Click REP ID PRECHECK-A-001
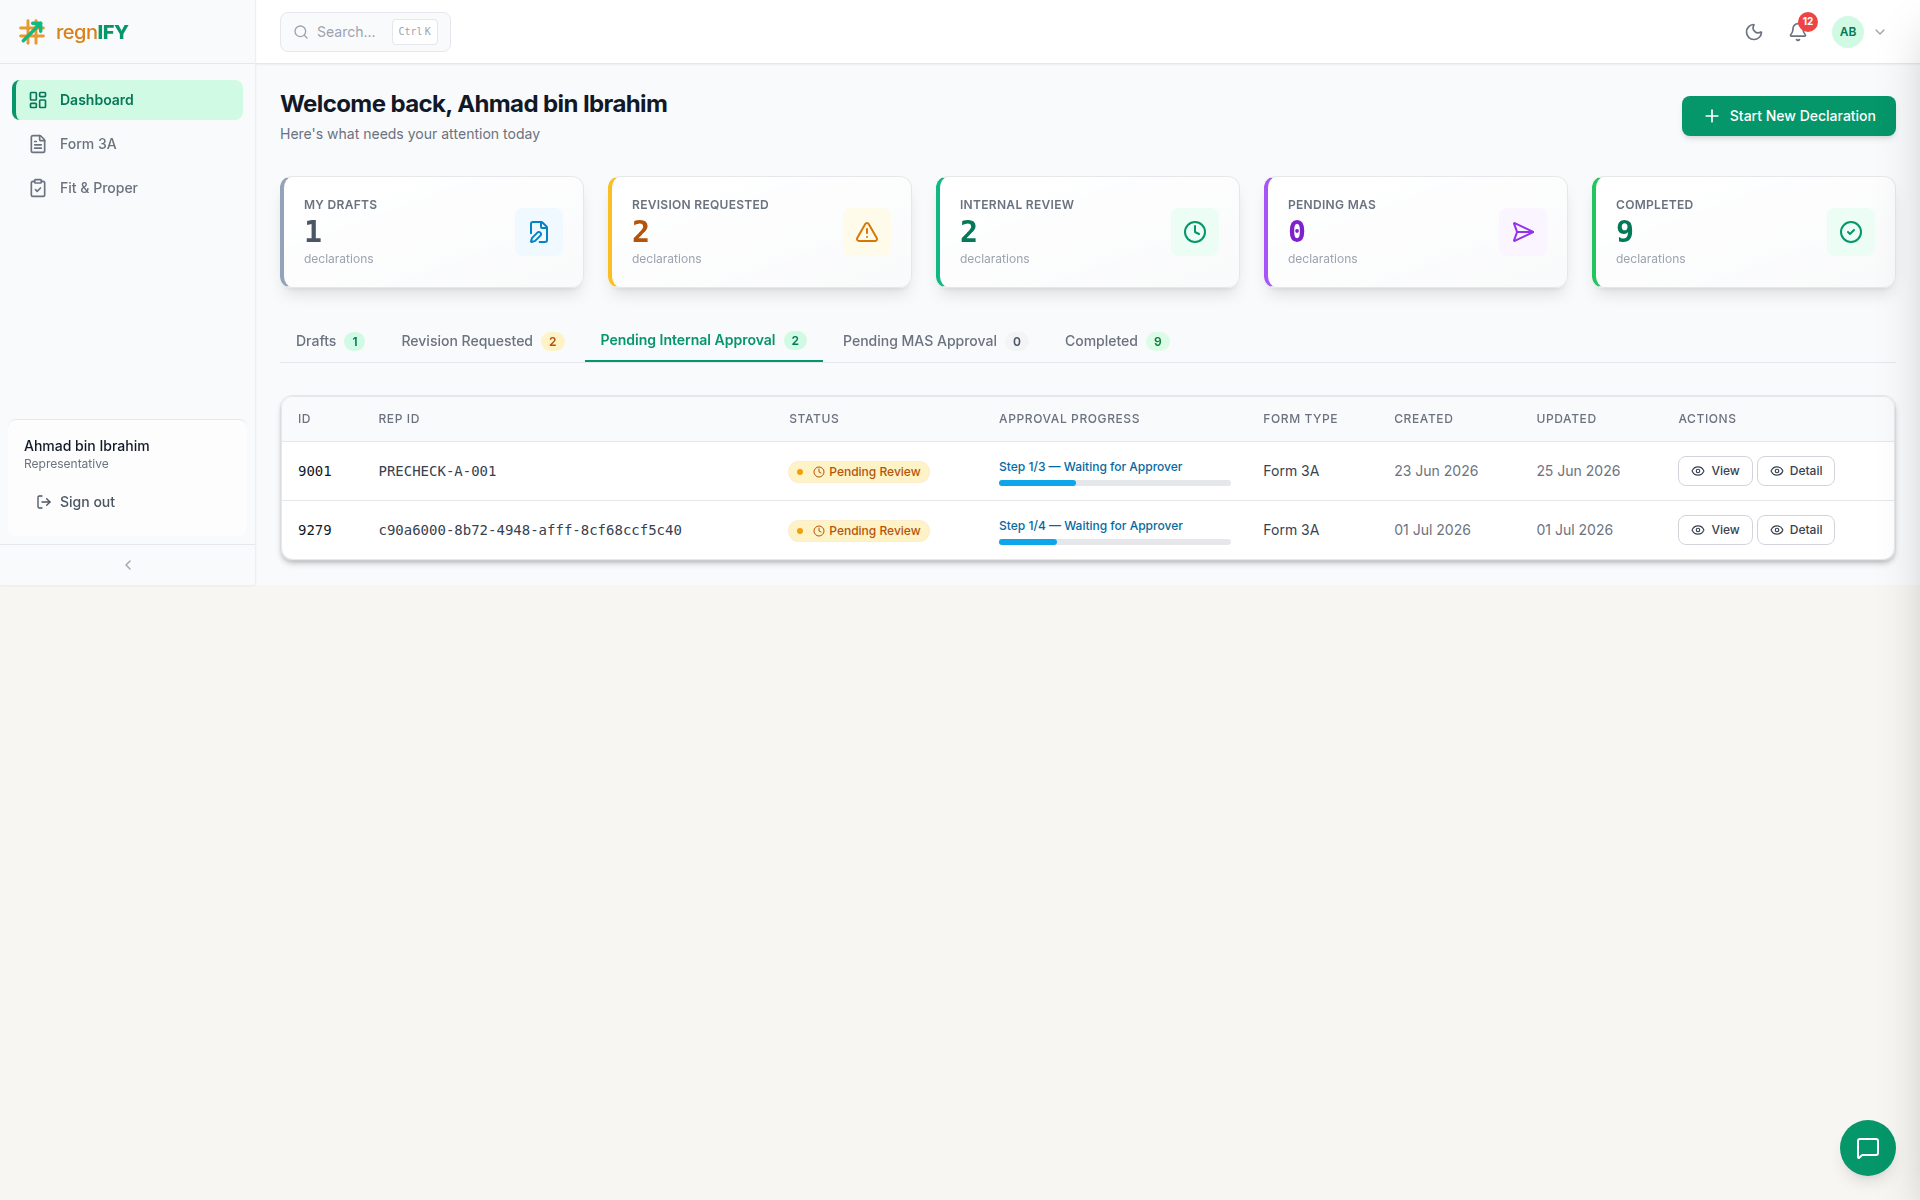This screenshot has width=1920, height=1200. click(437, 471)
